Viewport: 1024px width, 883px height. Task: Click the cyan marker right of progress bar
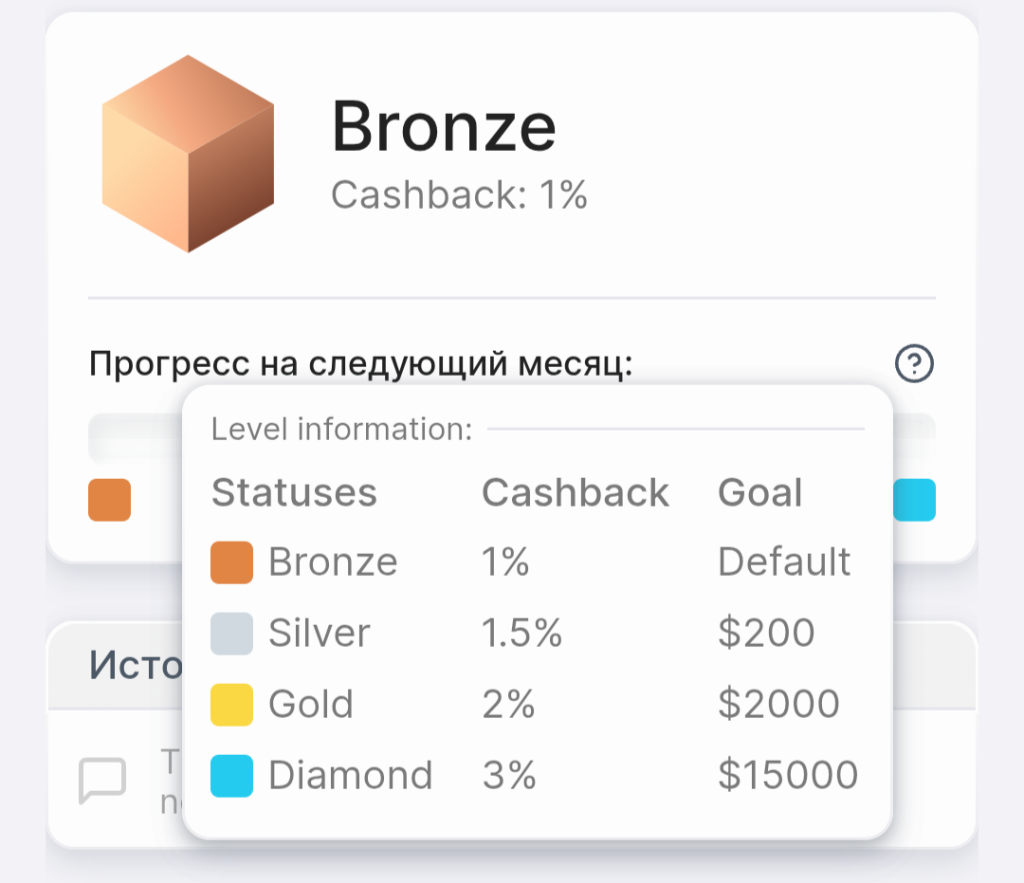(914, 500)
